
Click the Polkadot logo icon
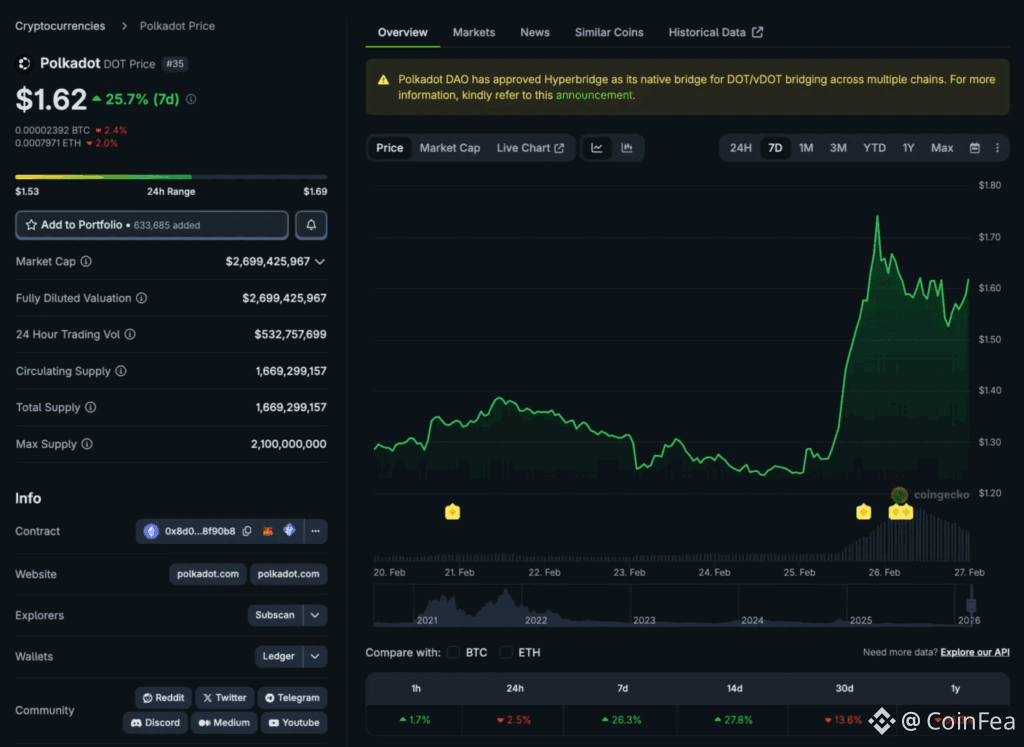(24, 63)
